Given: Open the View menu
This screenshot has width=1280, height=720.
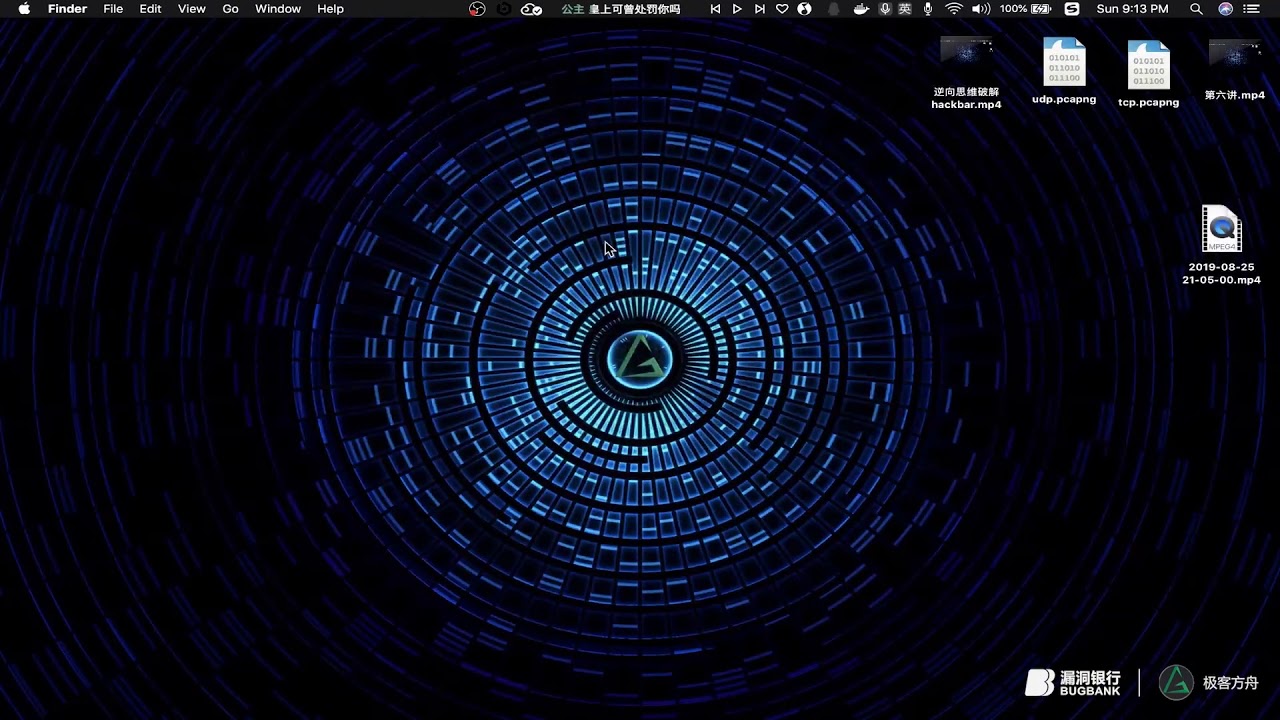Looking at the screenshot, I should coord(191,9).
